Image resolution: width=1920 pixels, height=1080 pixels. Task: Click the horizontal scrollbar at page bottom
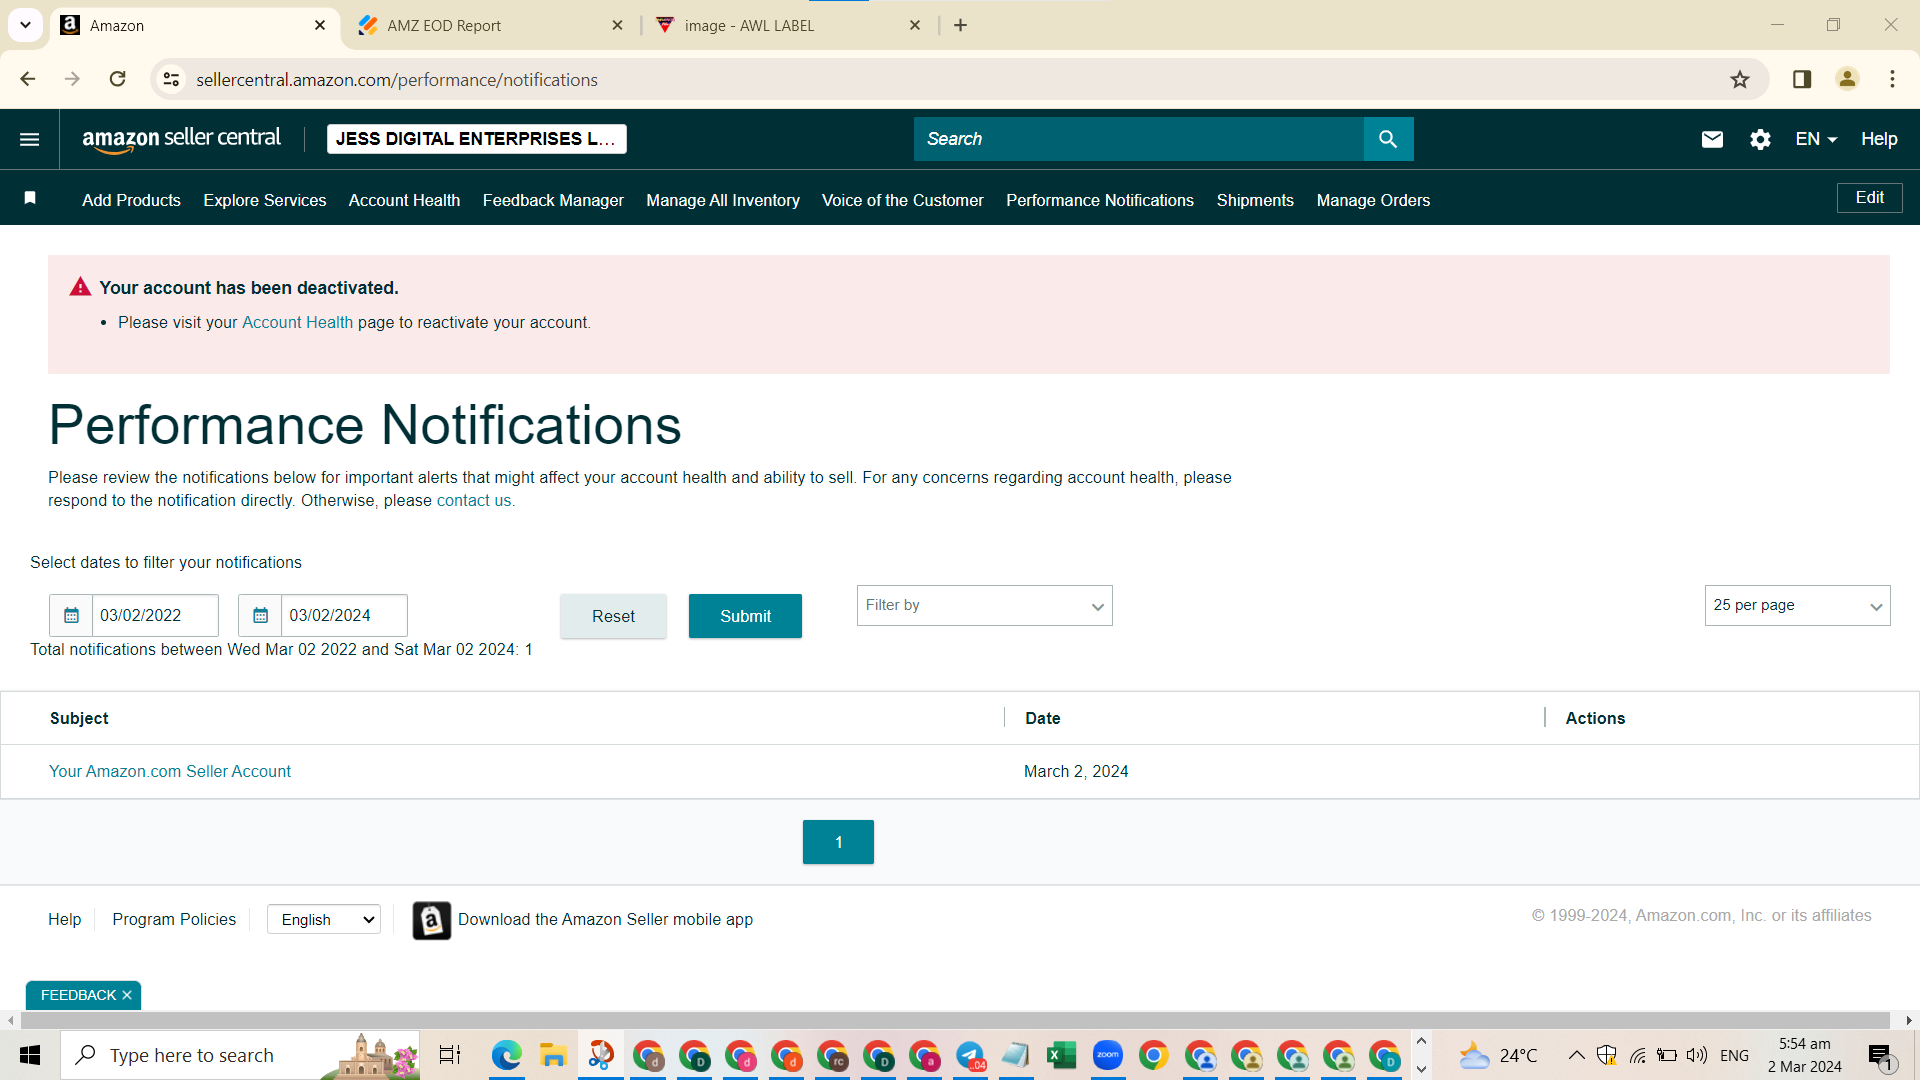pos(955,1021)
